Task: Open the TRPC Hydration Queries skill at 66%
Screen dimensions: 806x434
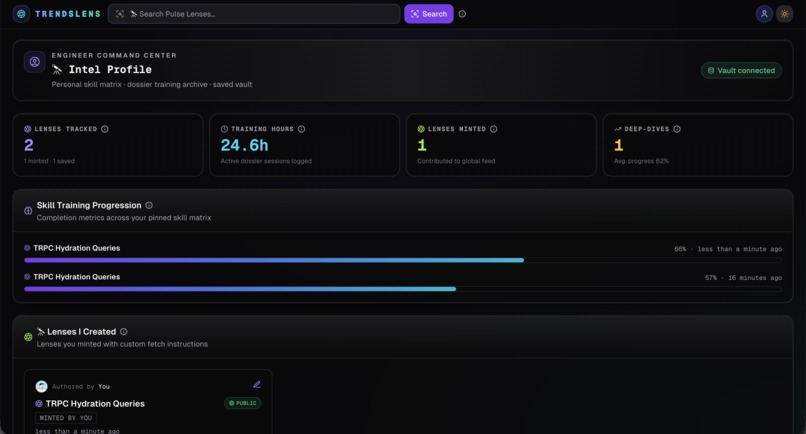Action: [77, 248]
